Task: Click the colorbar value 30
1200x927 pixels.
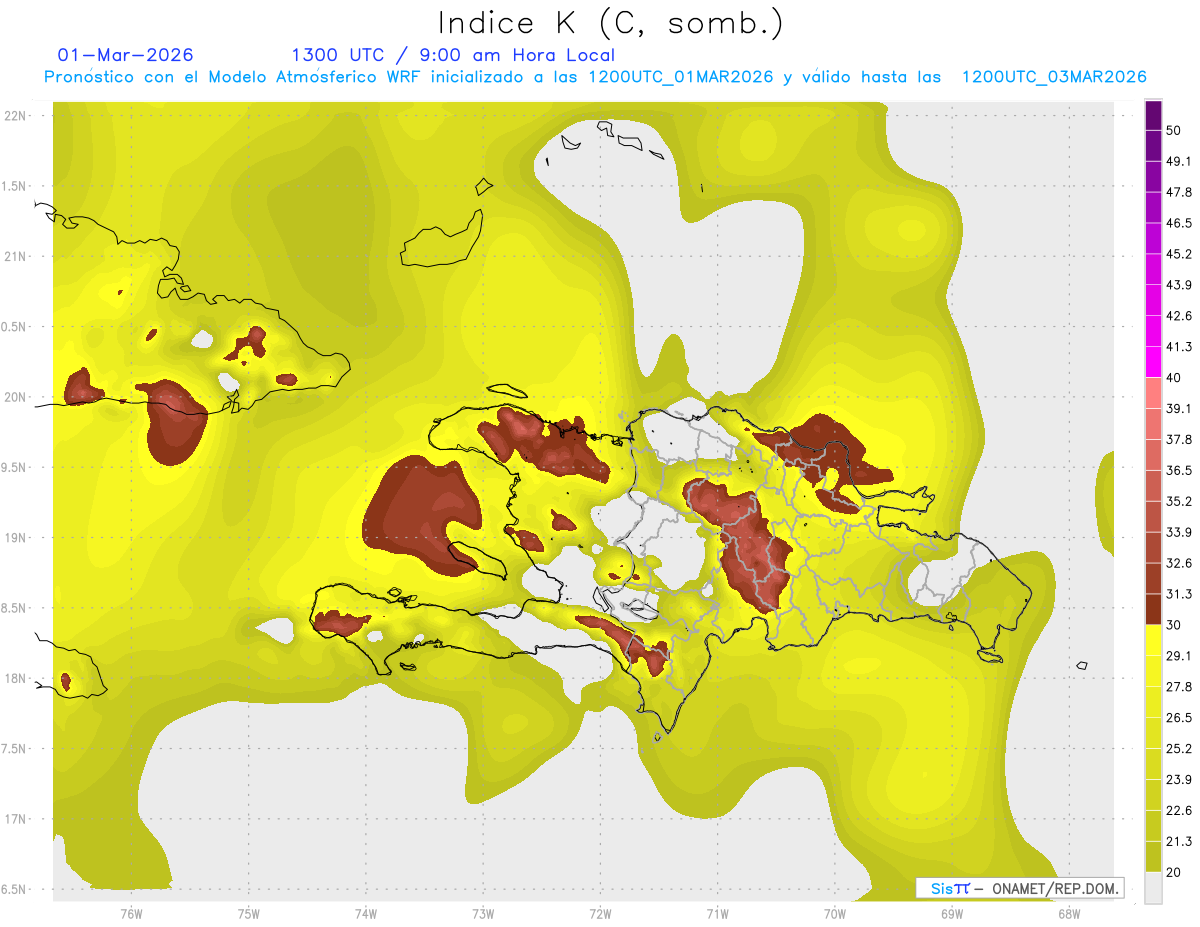Action: coord(1175,624)
